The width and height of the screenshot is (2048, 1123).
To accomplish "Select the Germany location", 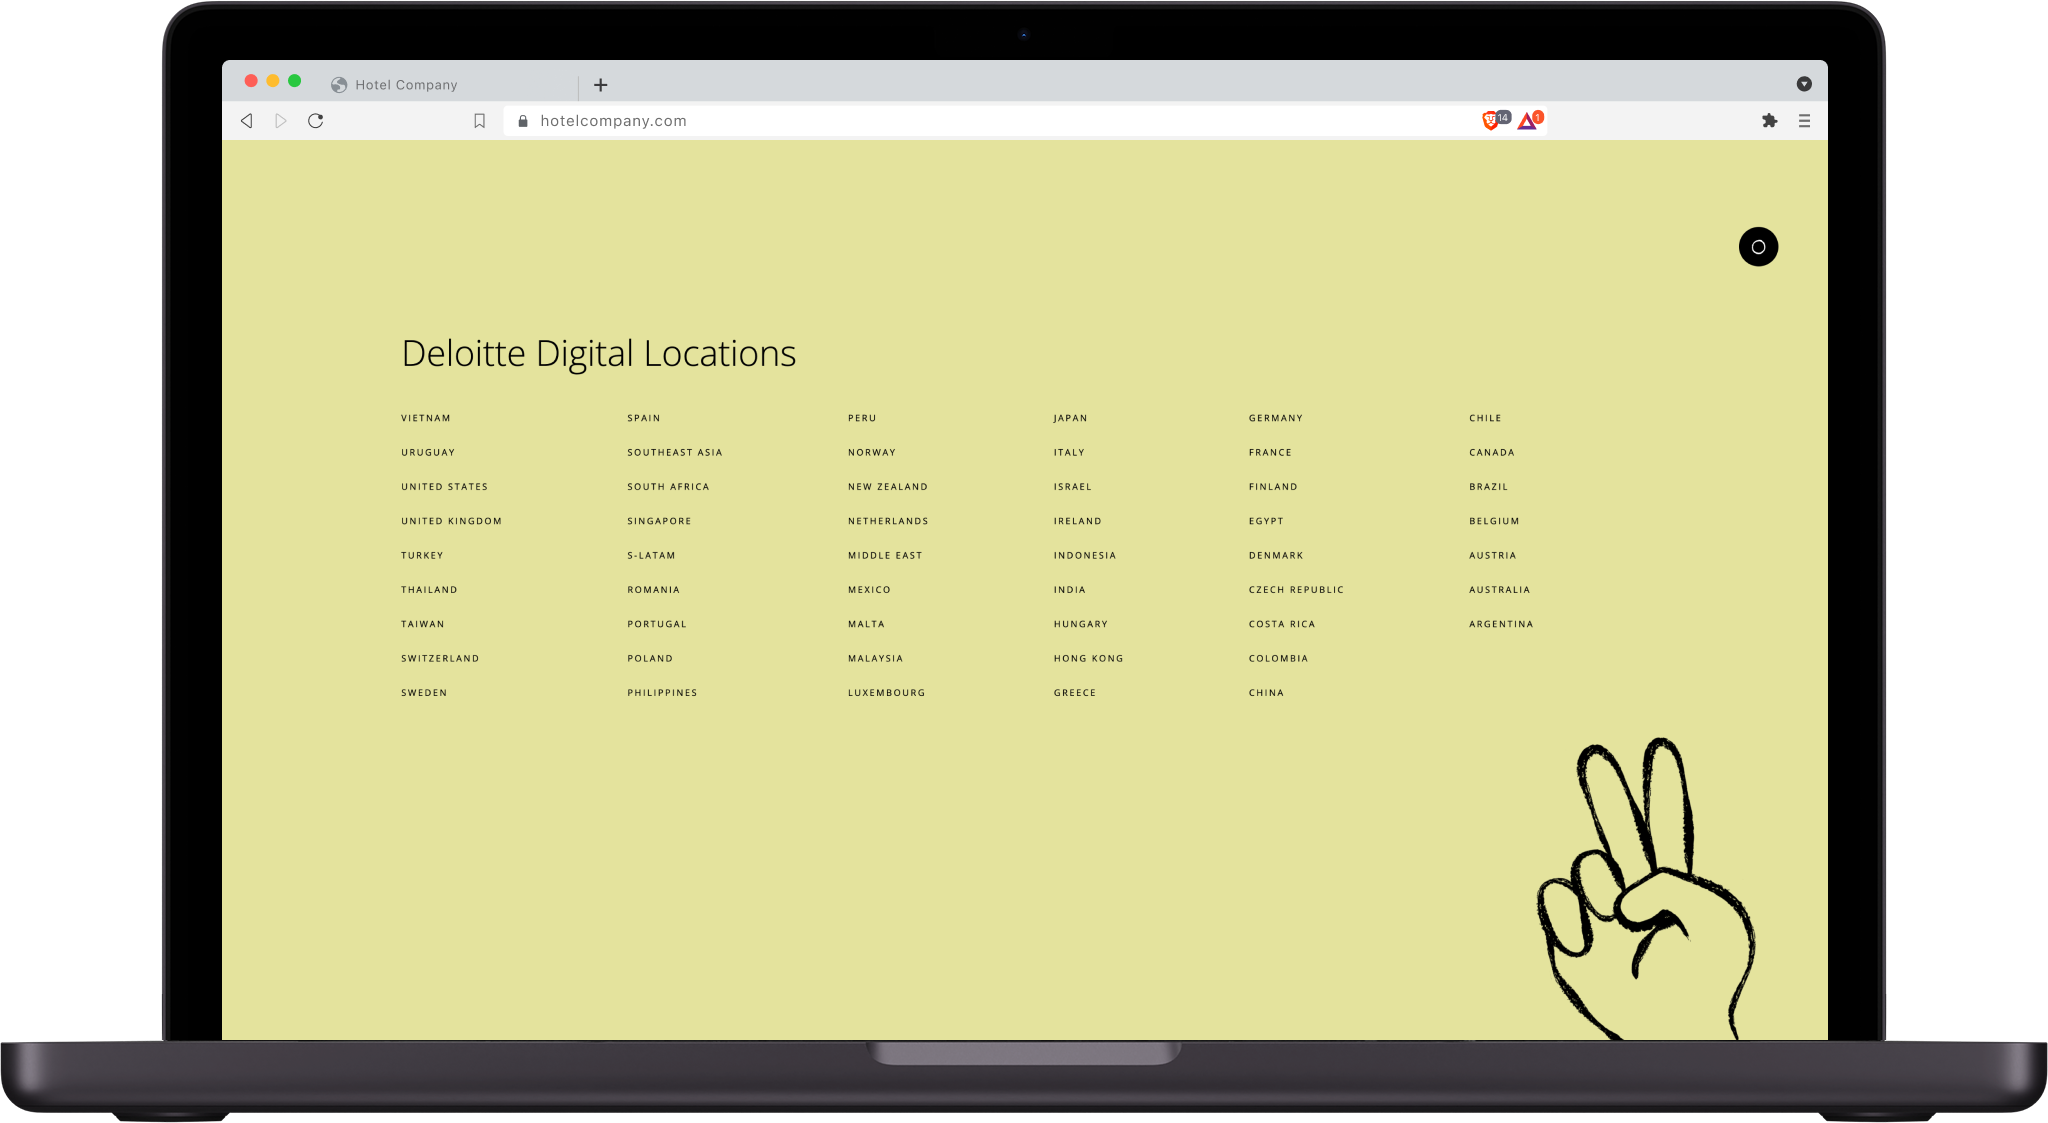I will [1275, 418].
